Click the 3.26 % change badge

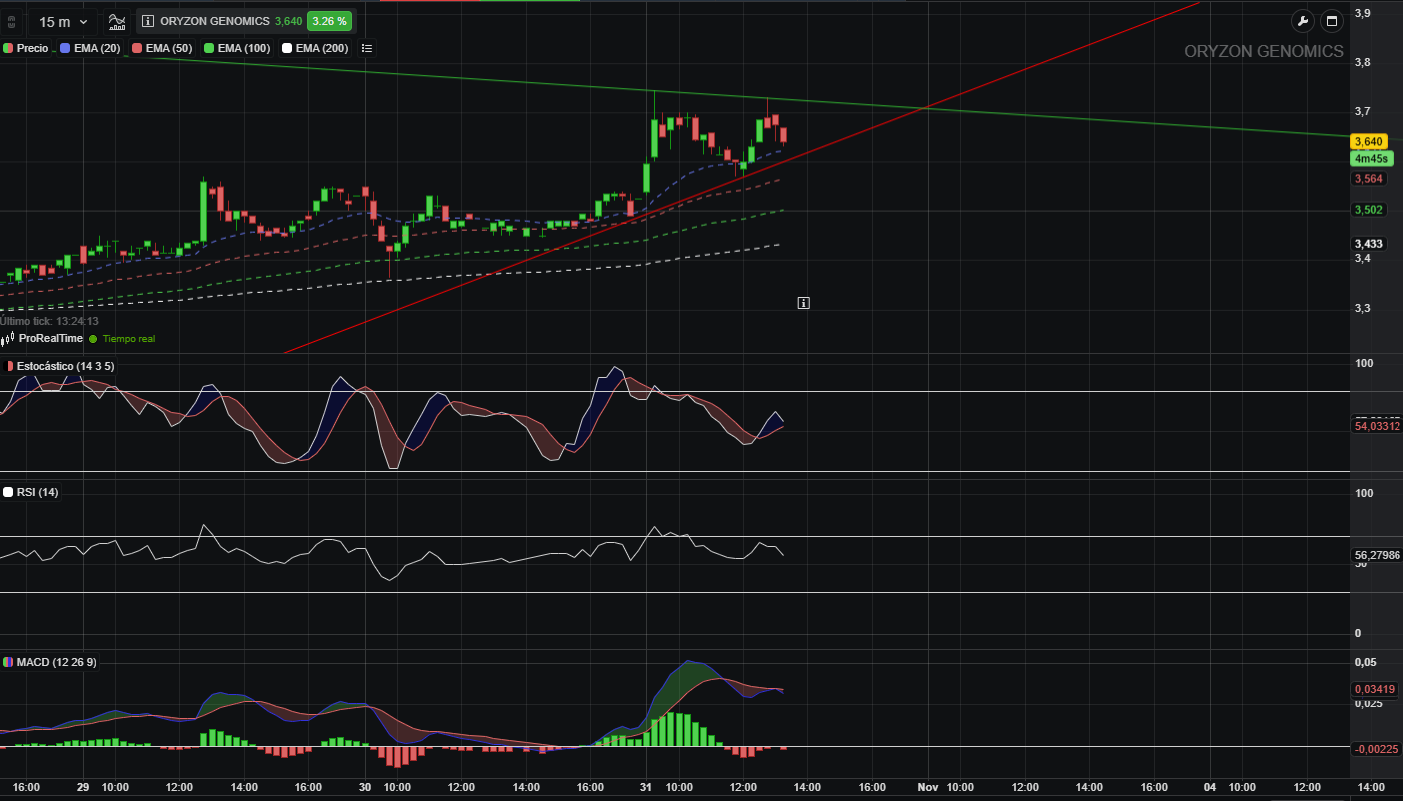tap(329, 21)
